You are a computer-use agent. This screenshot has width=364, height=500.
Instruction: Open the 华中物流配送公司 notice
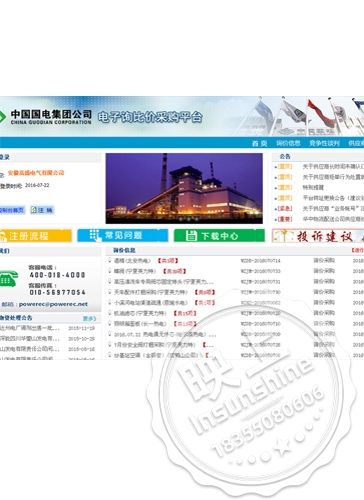pos(333,219)
